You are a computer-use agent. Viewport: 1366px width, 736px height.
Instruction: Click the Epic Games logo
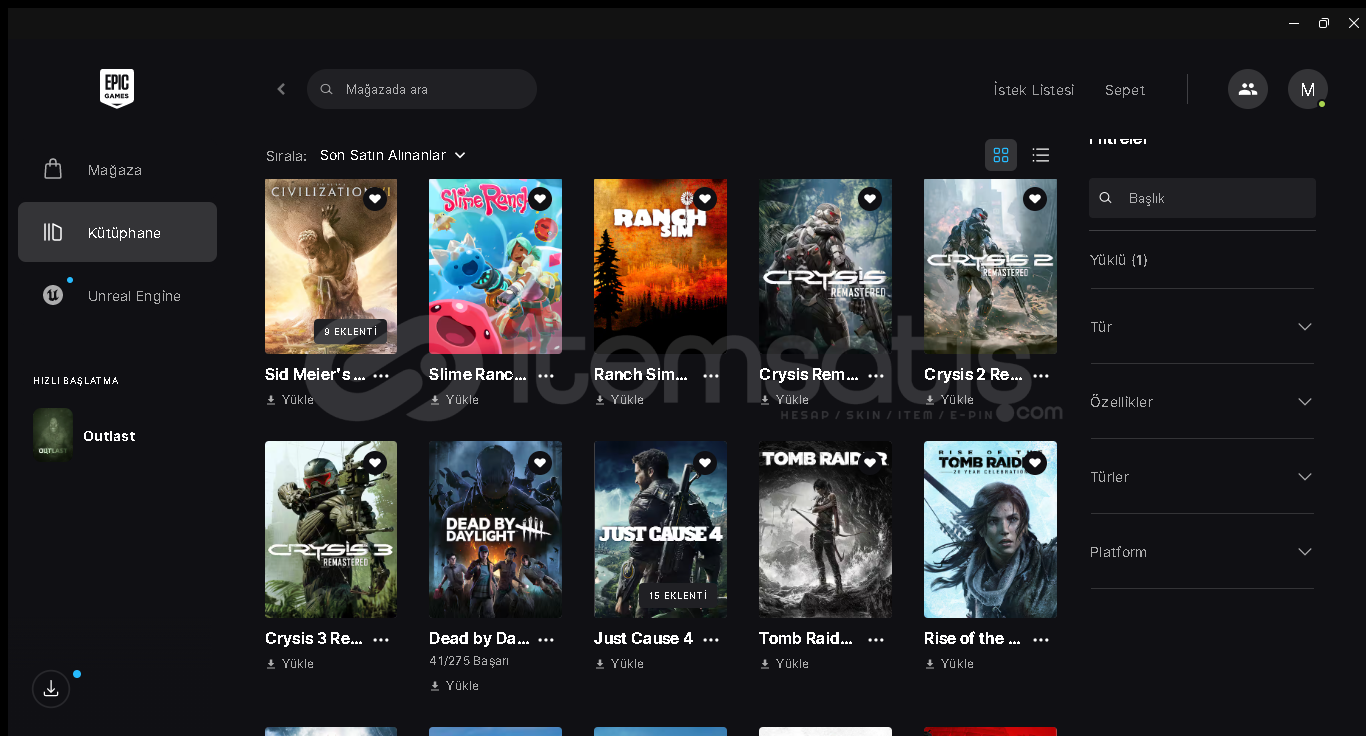click(117, 89)
